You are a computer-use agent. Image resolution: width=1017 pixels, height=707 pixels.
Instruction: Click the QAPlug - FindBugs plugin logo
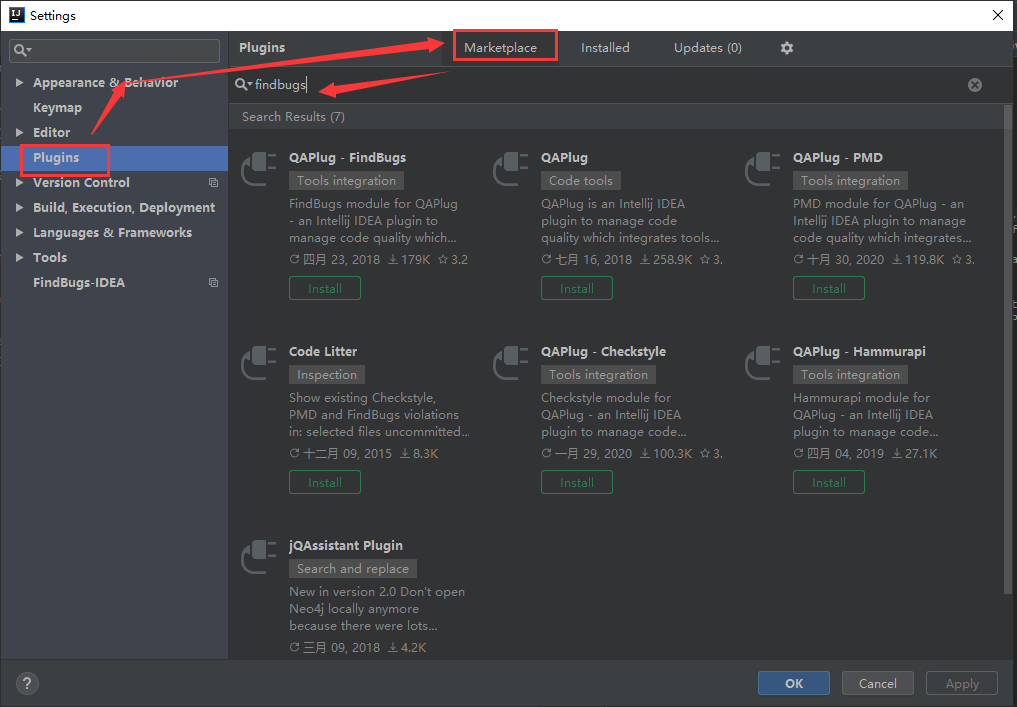(259, 169)
